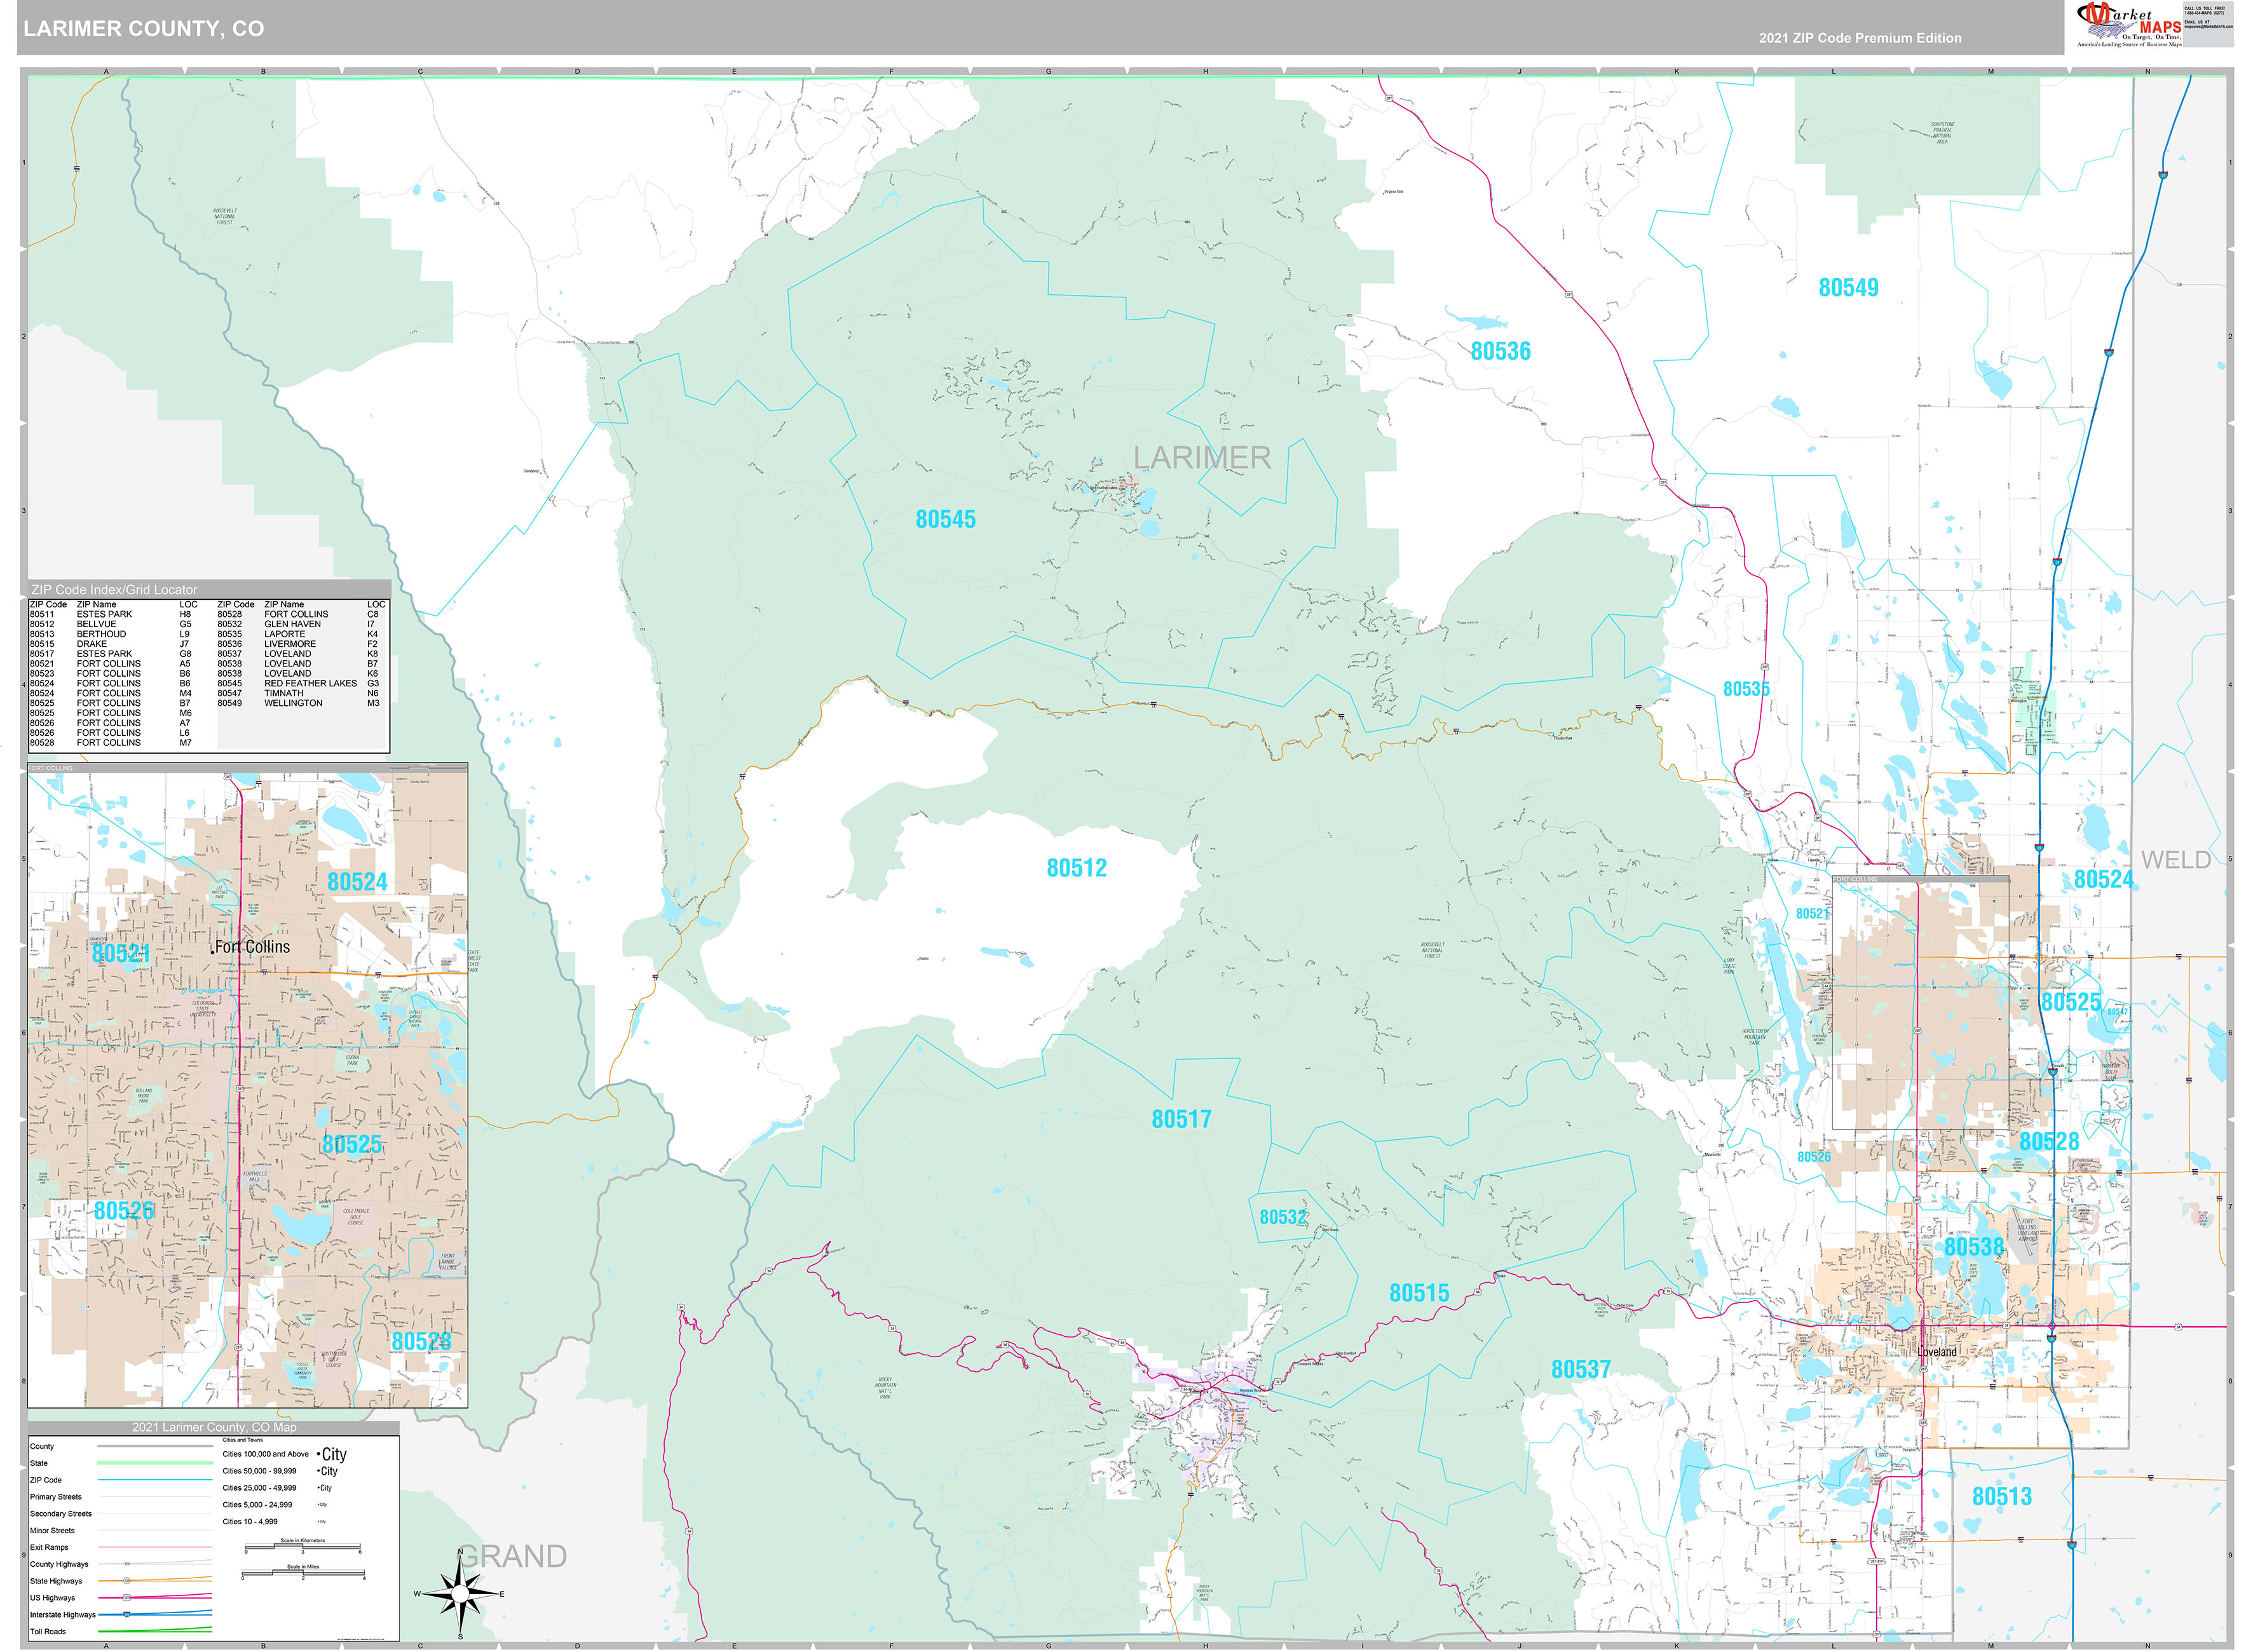Click the Interstate Highways shield symbol in legend
Viewport: 2253px width, 1652px height.
(x=126, y=1615)
